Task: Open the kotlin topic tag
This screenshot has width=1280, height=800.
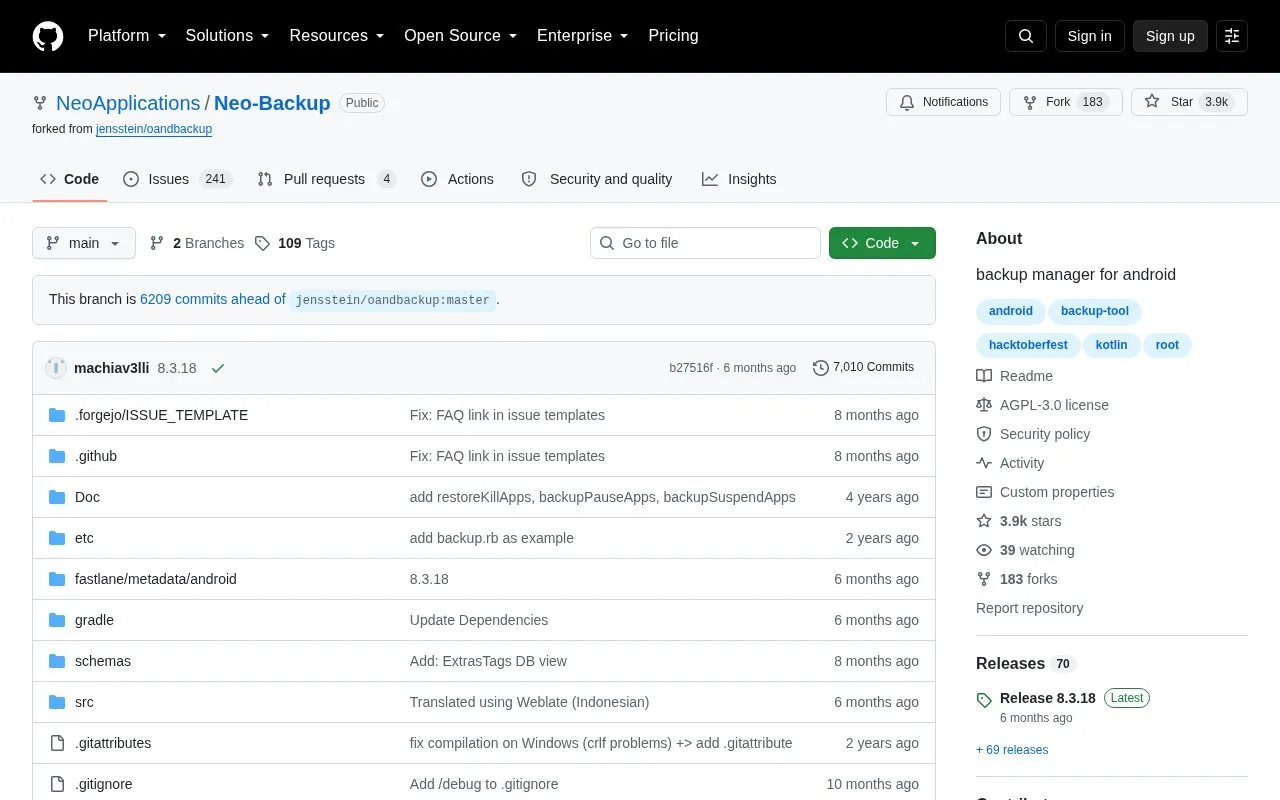Action: 1111,345
